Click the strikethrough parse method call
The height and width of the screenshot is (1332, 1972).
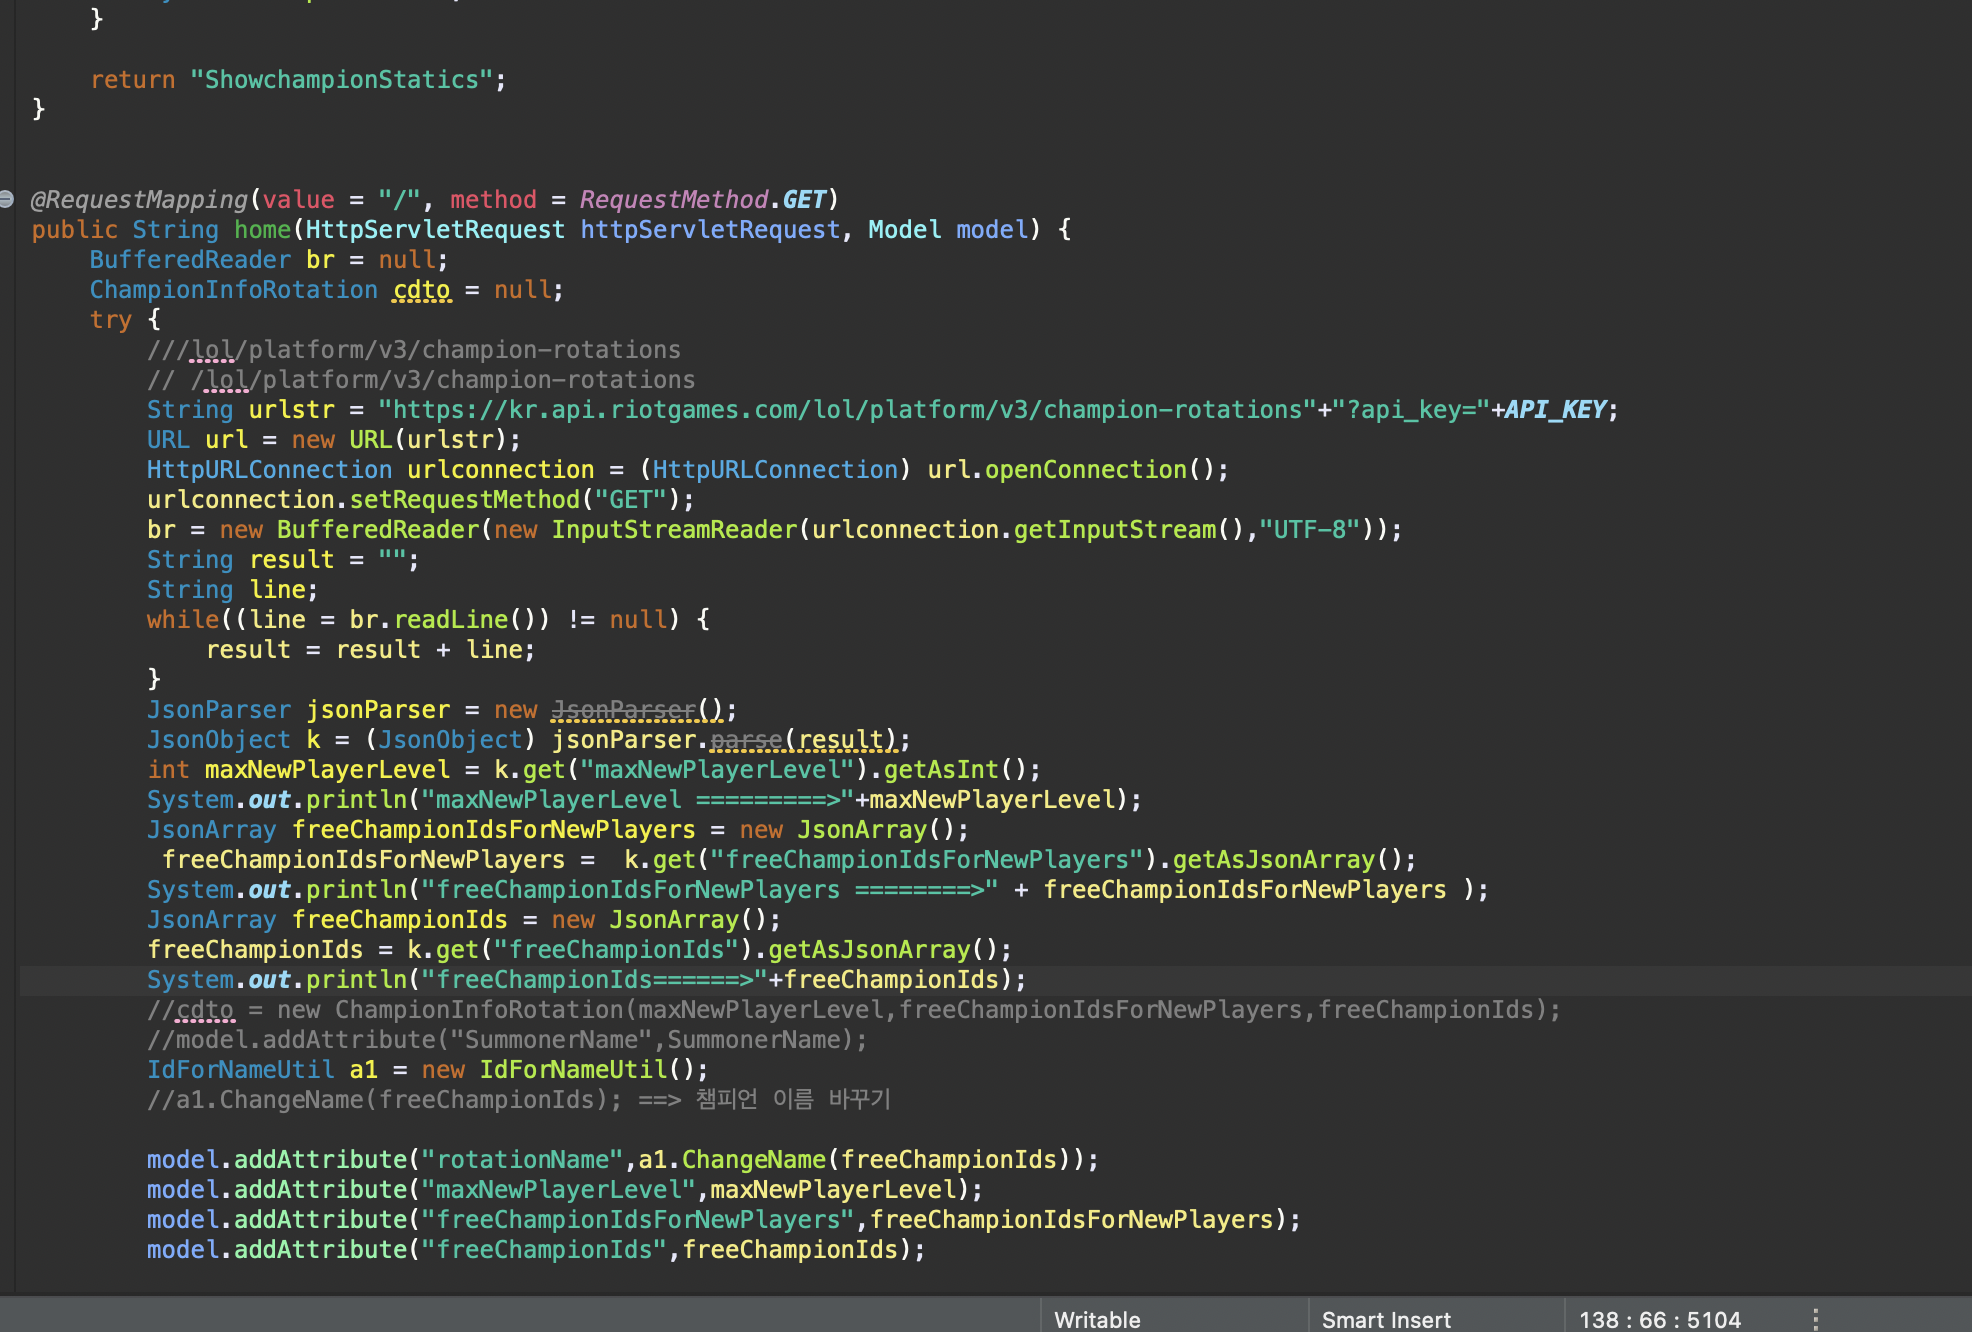[746, 740]
